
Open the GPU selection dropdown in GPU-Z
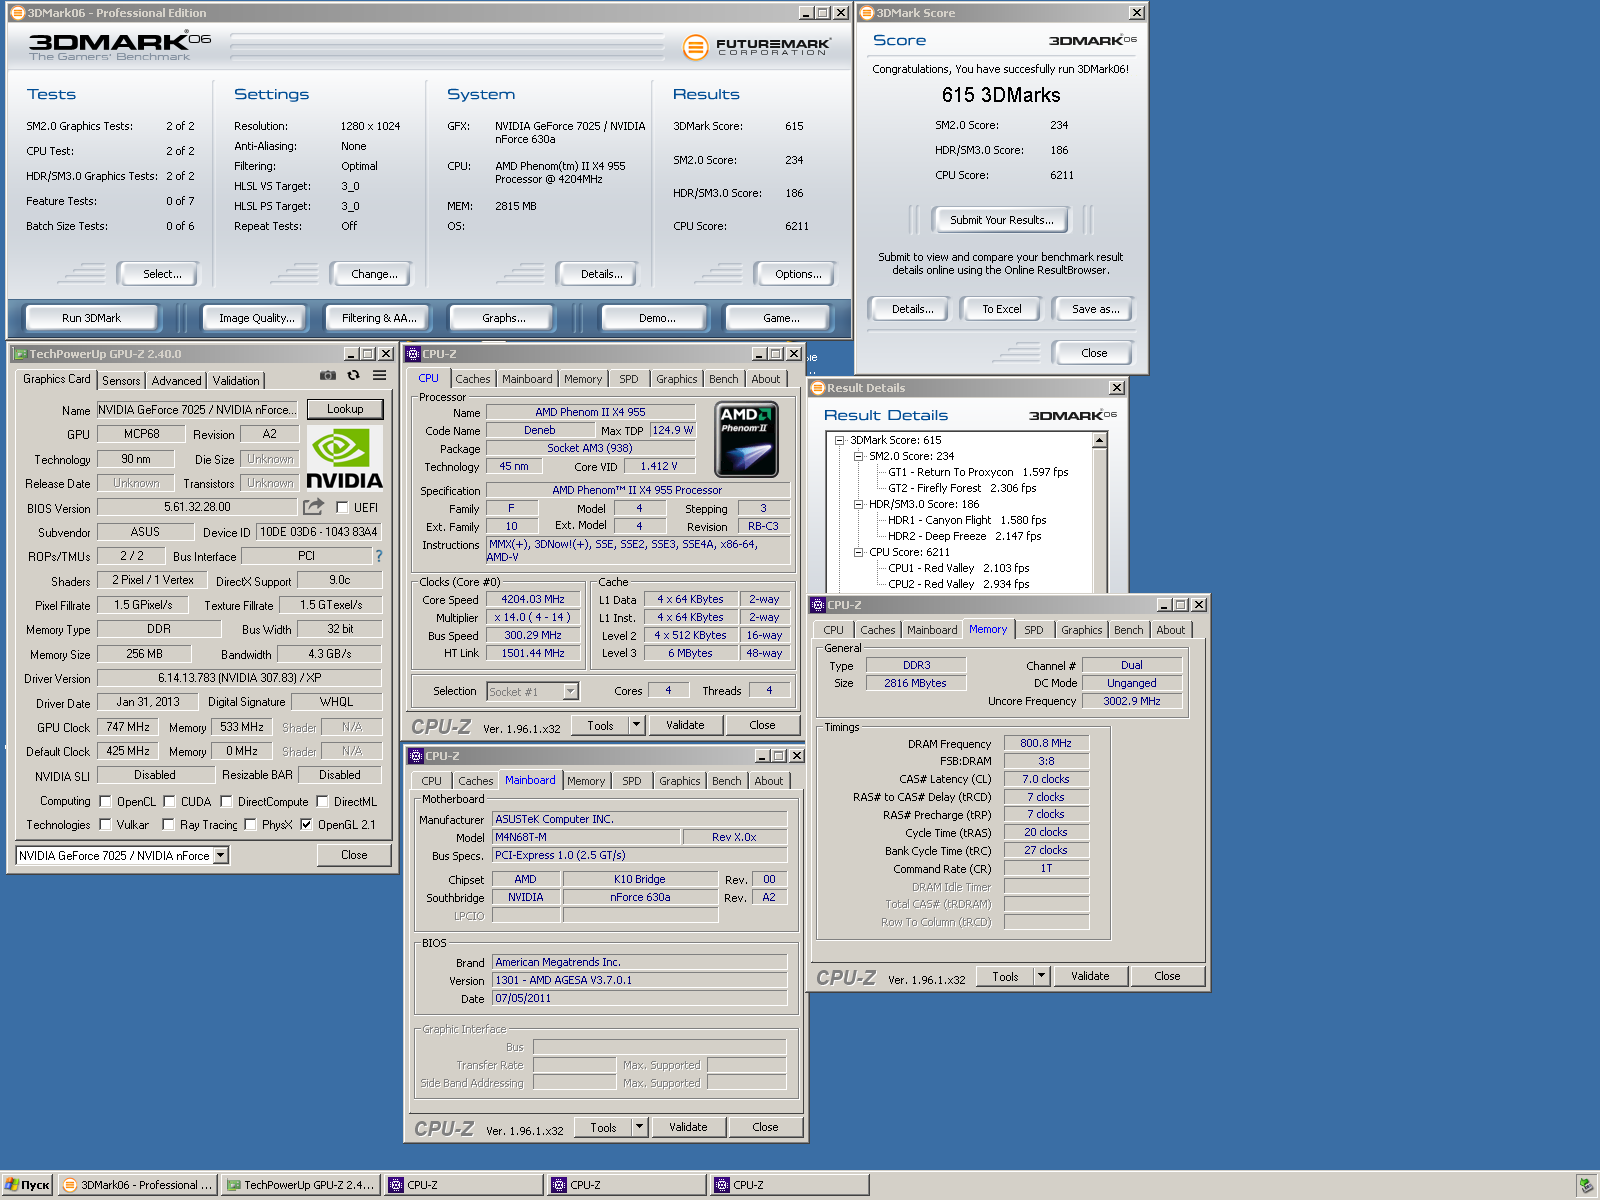(221, 855)
